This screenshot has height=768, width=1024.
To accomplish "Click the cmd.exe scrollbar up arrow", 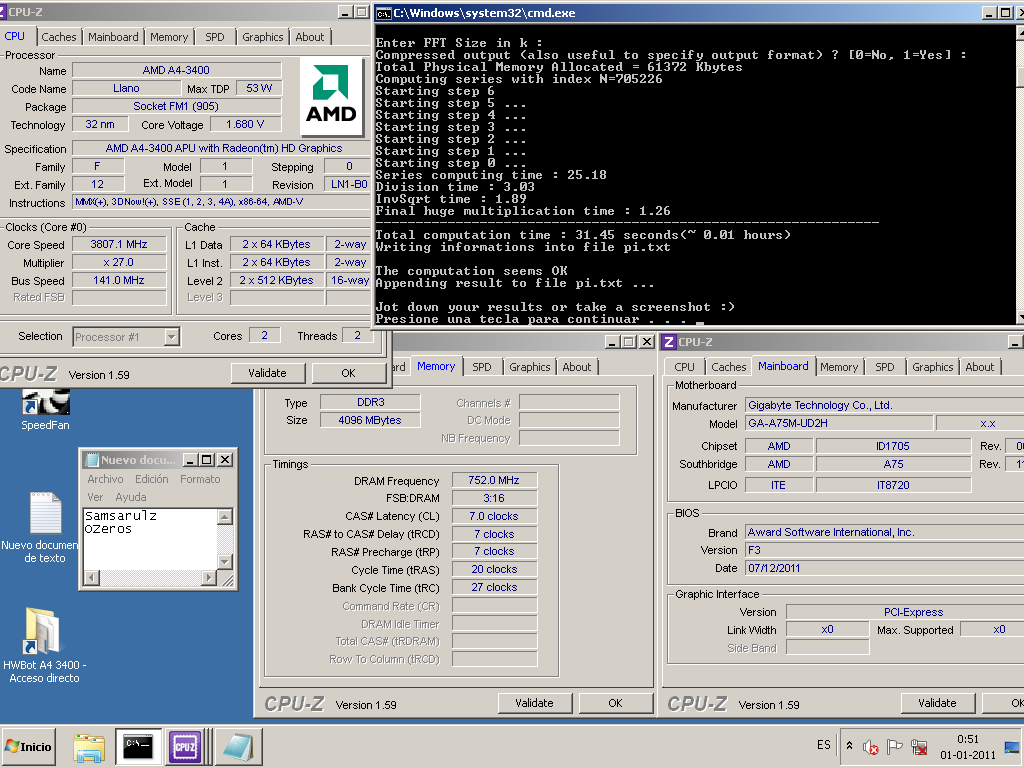I will pos(1019,33).
